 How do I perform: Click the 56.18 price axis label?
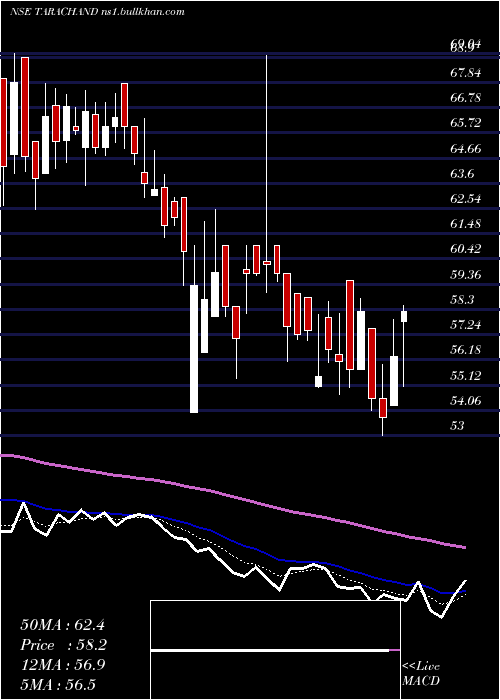coord(466,350)
